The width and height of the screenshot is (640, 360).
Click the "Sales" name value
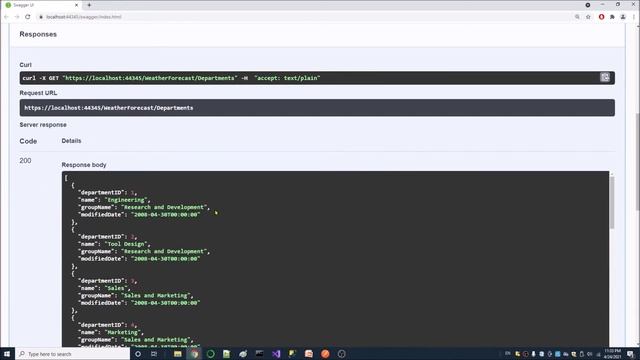(x=116, y=288)
